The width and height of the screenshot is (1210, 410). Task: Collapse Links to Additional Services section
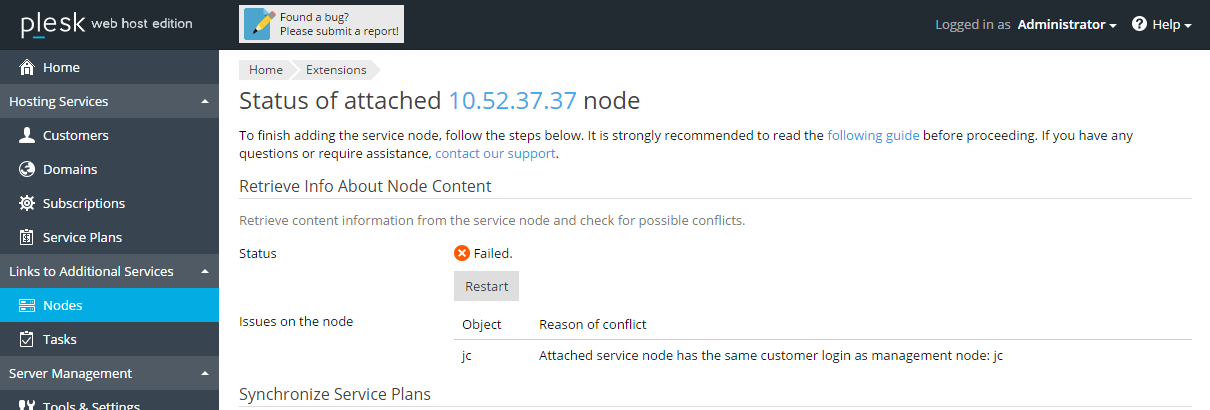coord(204,272)
